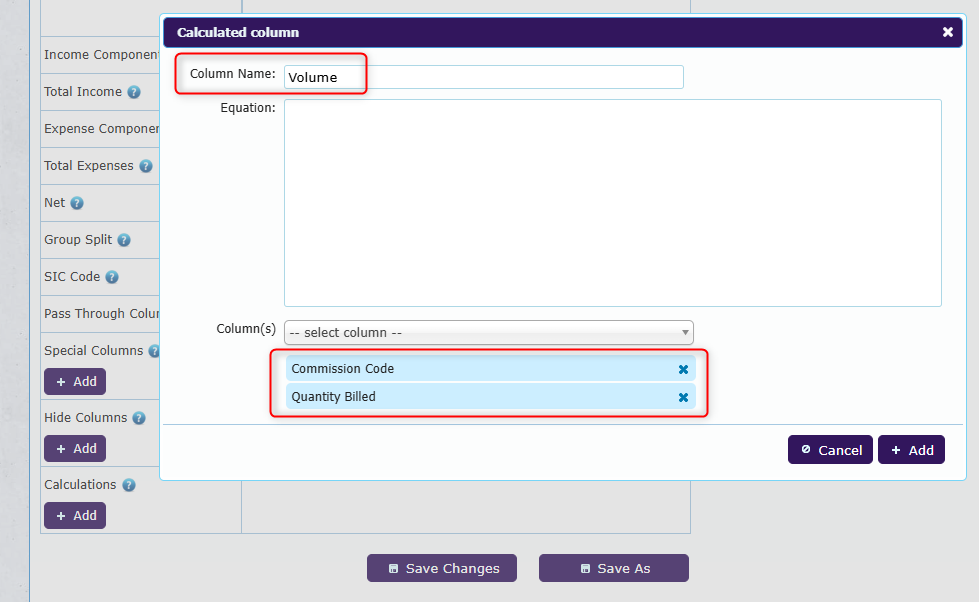The width and height of the screenshot is (979, 602).
Task: Add the calculated column via dialog Add button
Action: coord(911,450)
